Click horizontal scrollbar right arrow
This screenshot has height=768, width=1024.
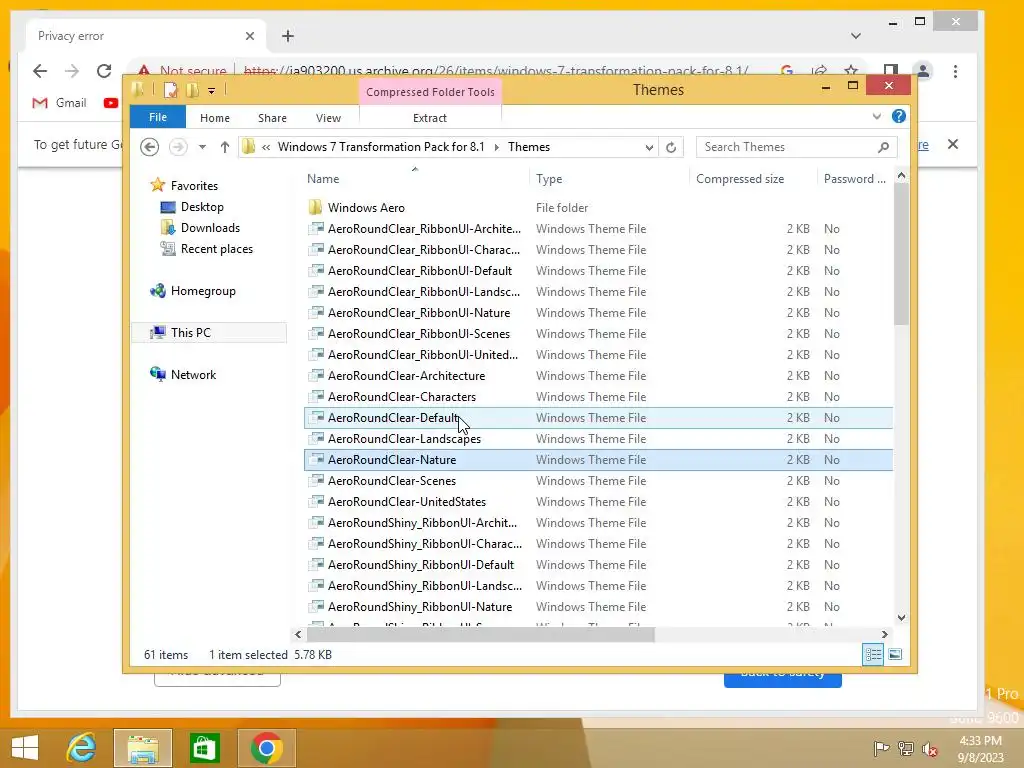(884, 634)
